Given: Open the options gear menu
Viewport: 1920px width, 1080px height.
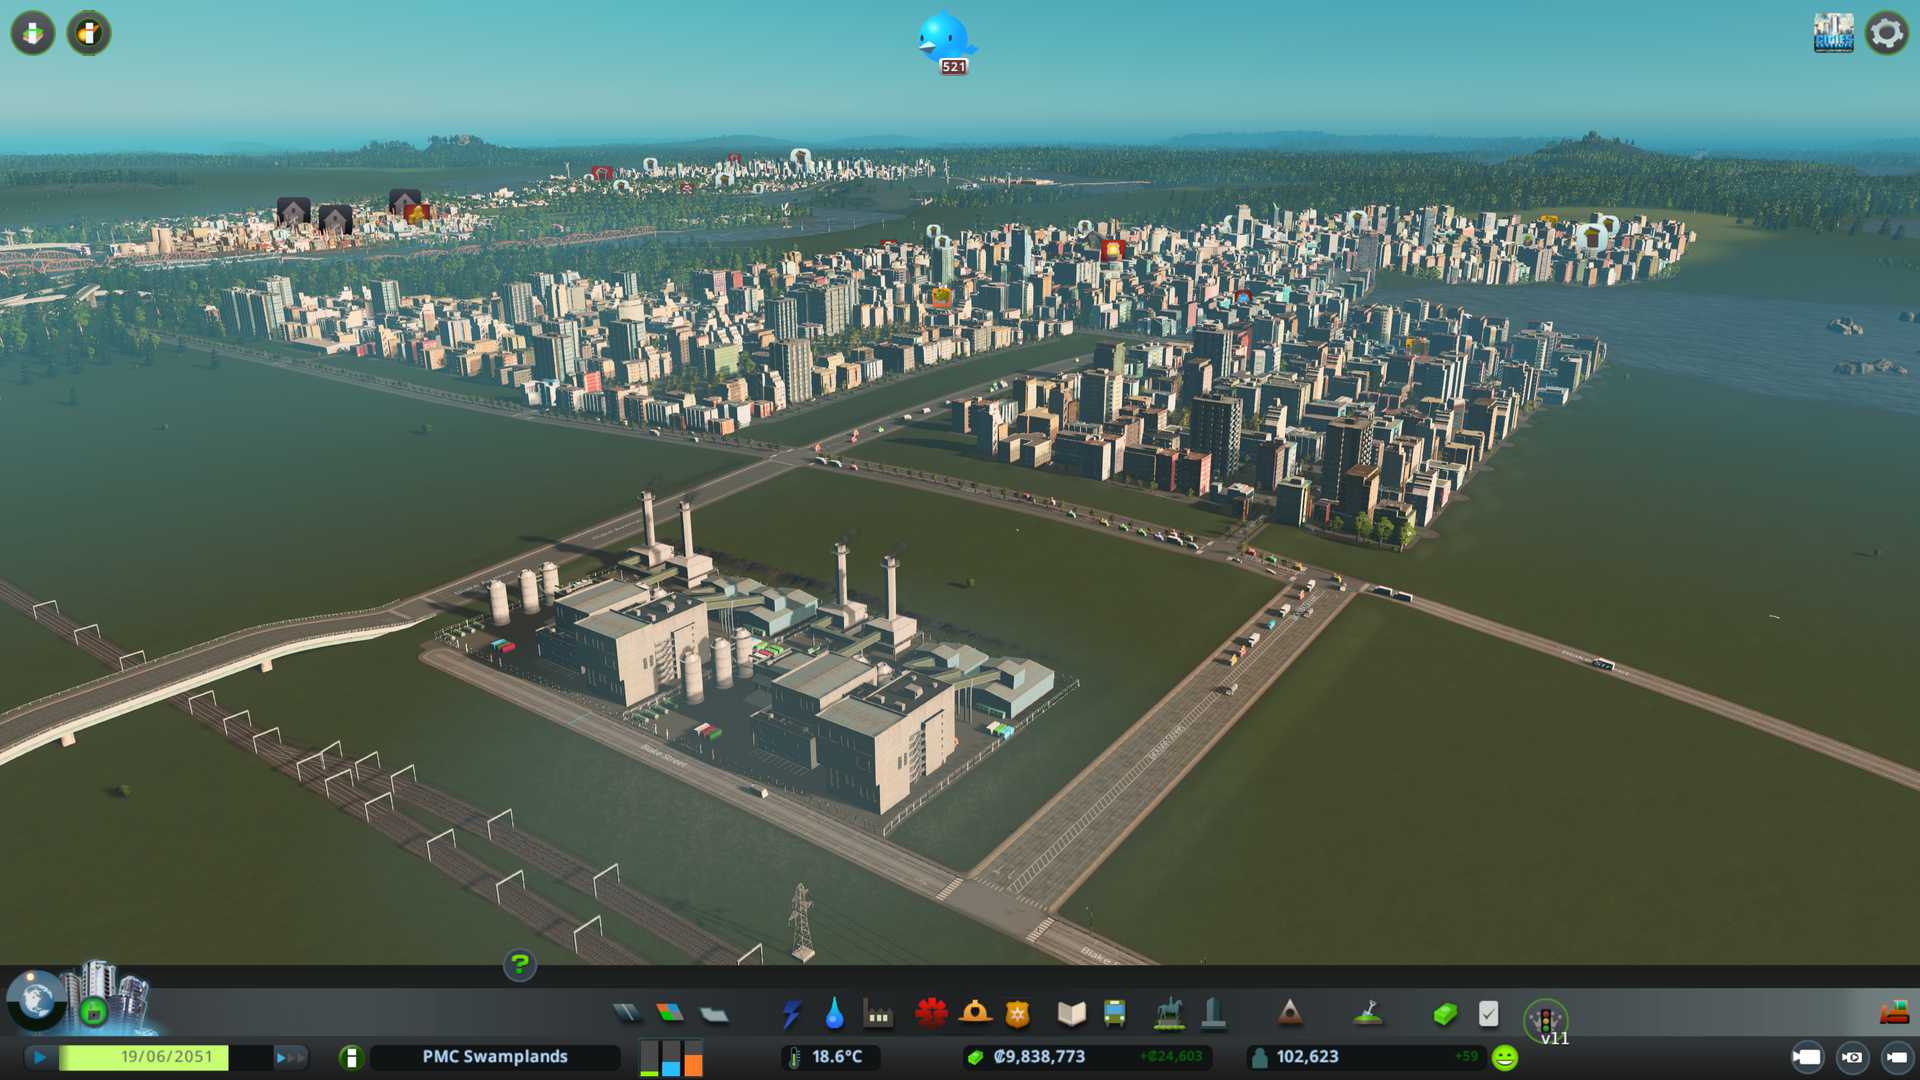Looking at the screenshot, I should coord(1886,33).
